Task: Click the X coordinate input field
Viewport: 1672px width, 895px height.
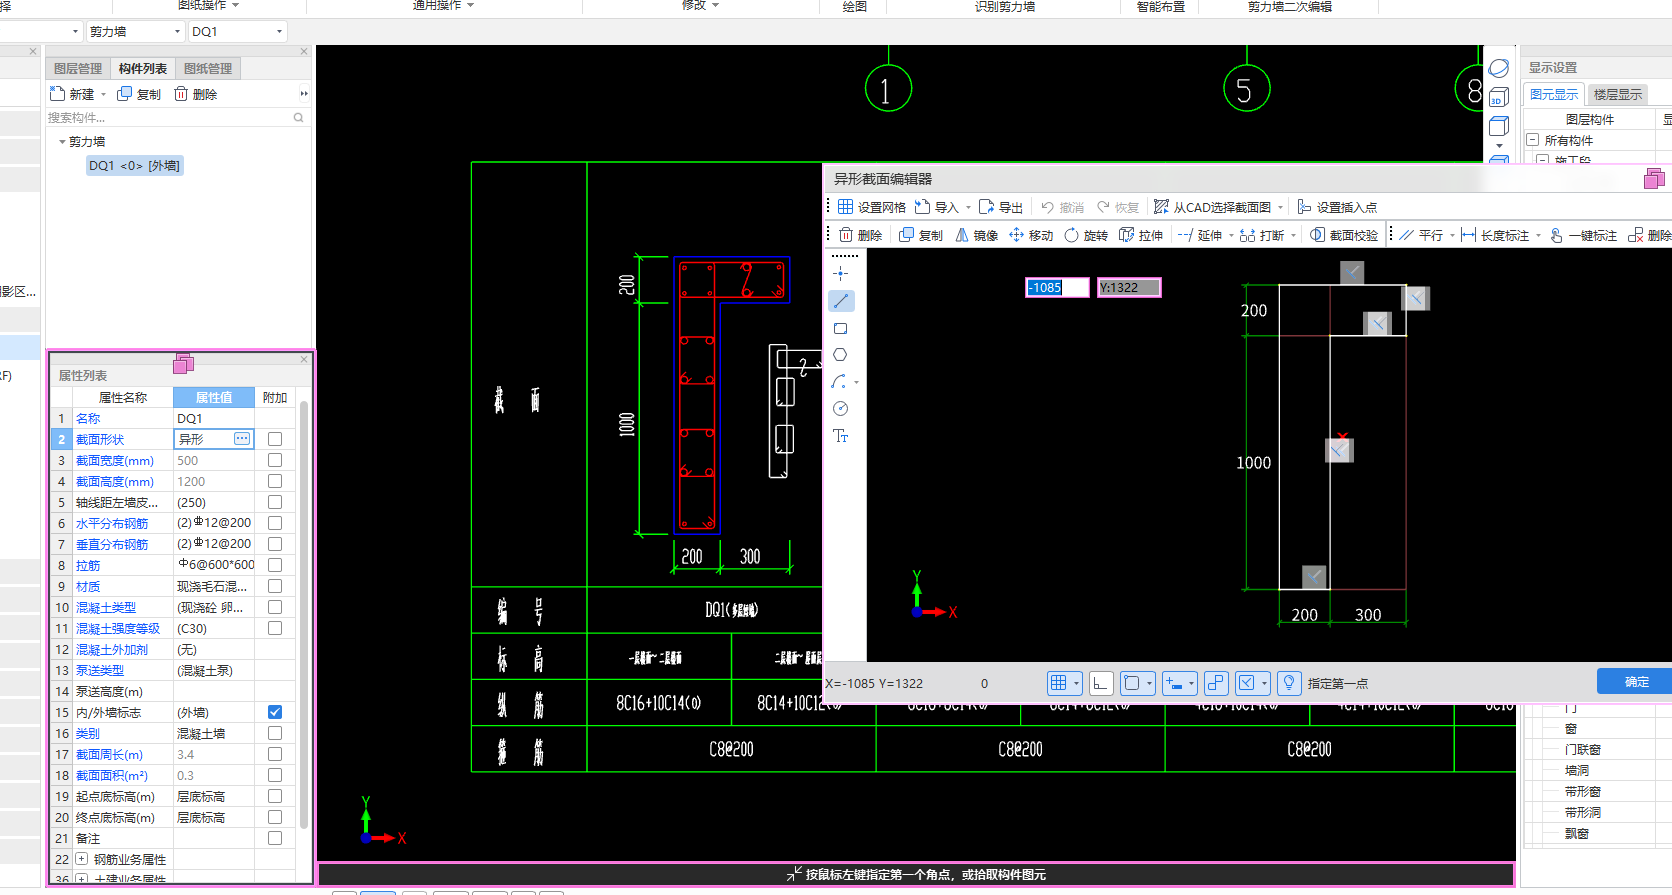Action: tap(1057, 287)
